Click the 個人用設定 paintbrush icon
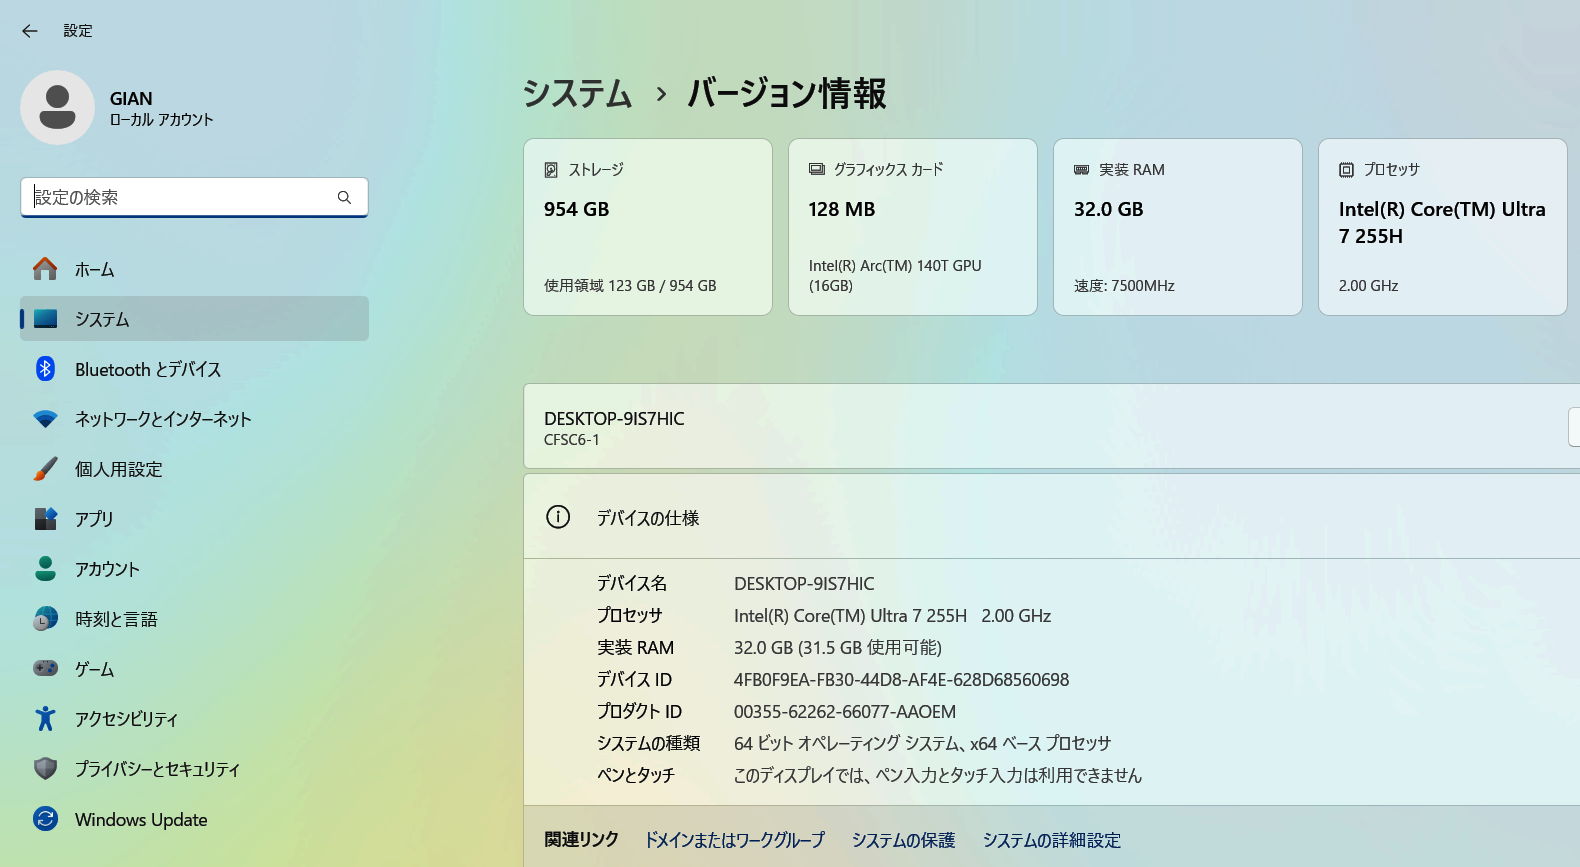 45,469
